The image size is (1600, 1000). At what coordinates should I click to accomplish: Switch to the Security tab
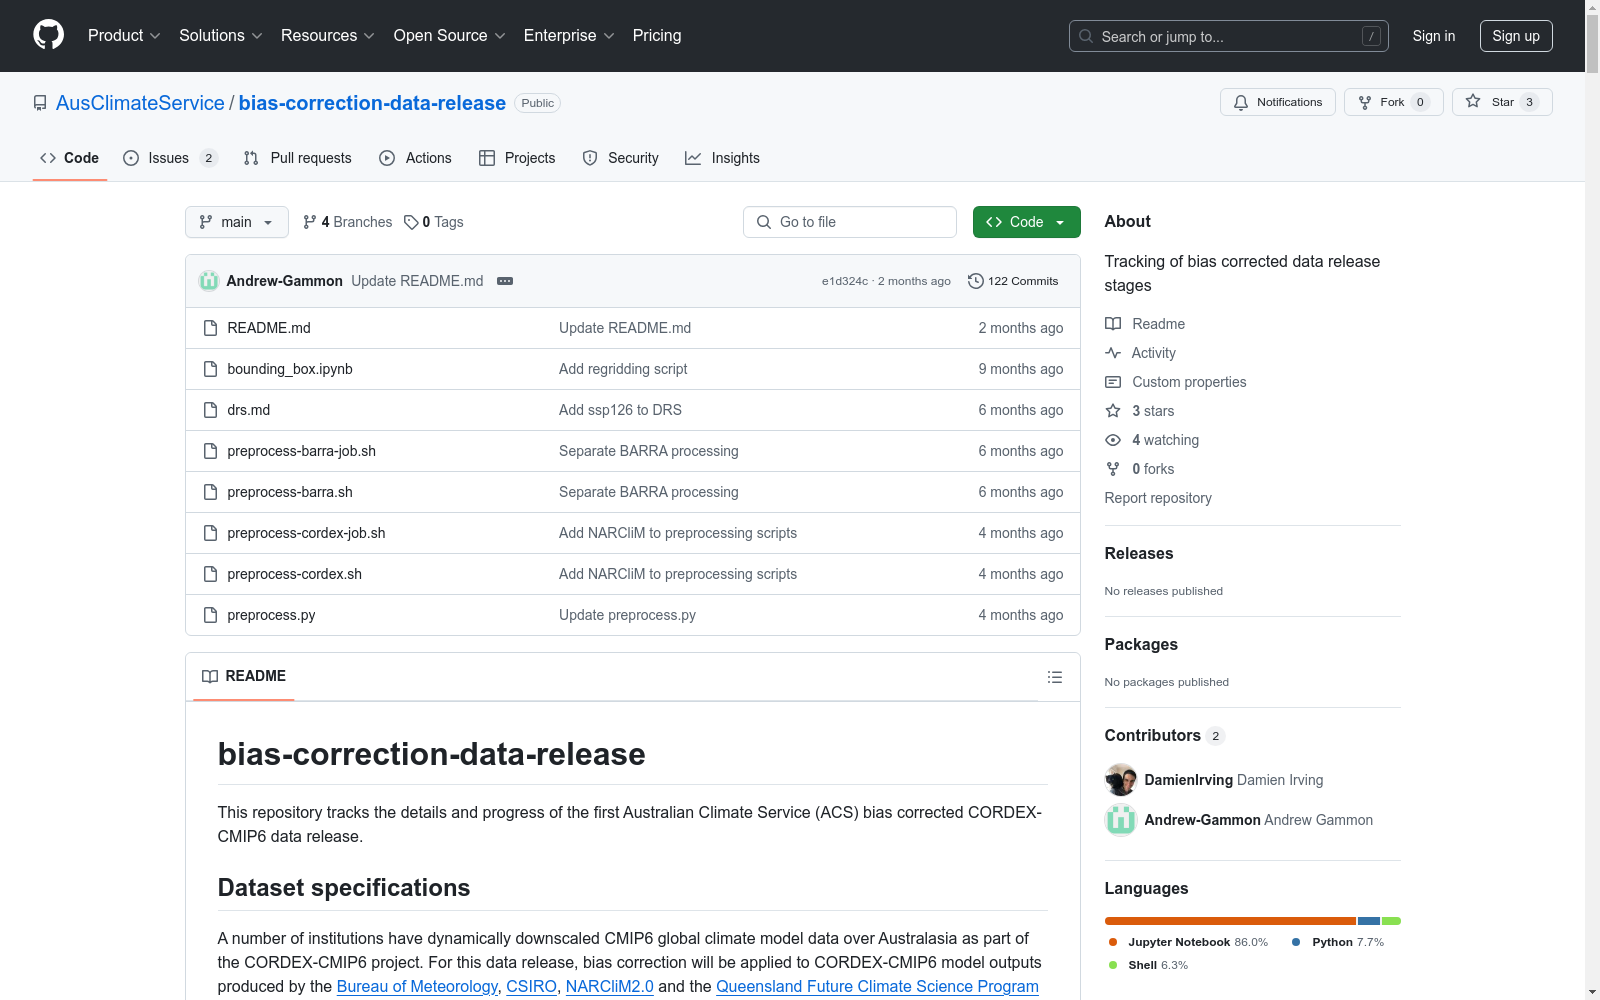click(620, 158)
